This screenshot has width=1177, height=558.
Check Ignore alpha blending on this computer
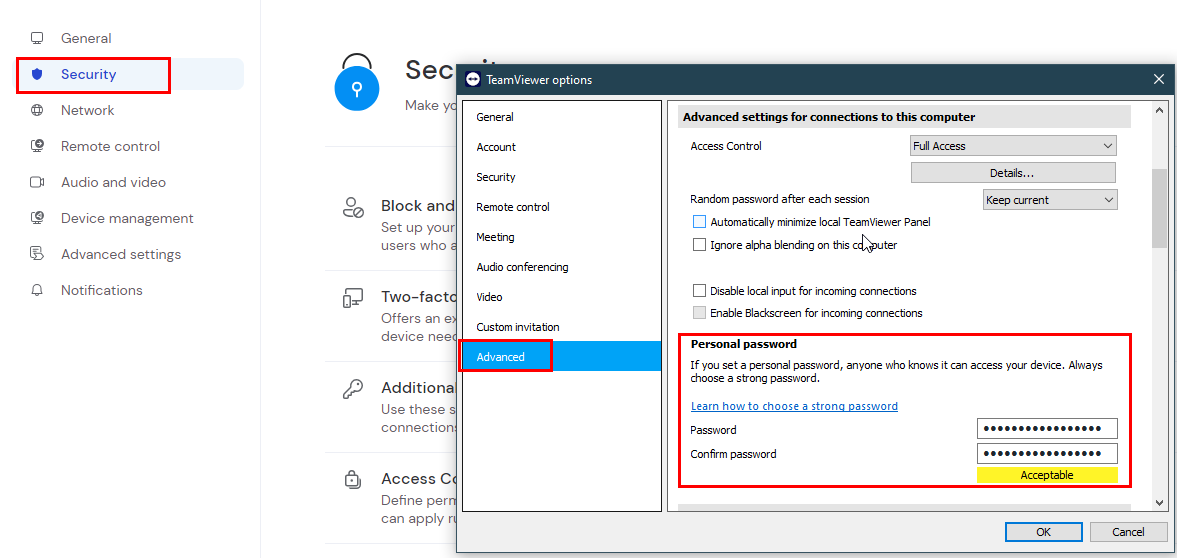(700, 245)
